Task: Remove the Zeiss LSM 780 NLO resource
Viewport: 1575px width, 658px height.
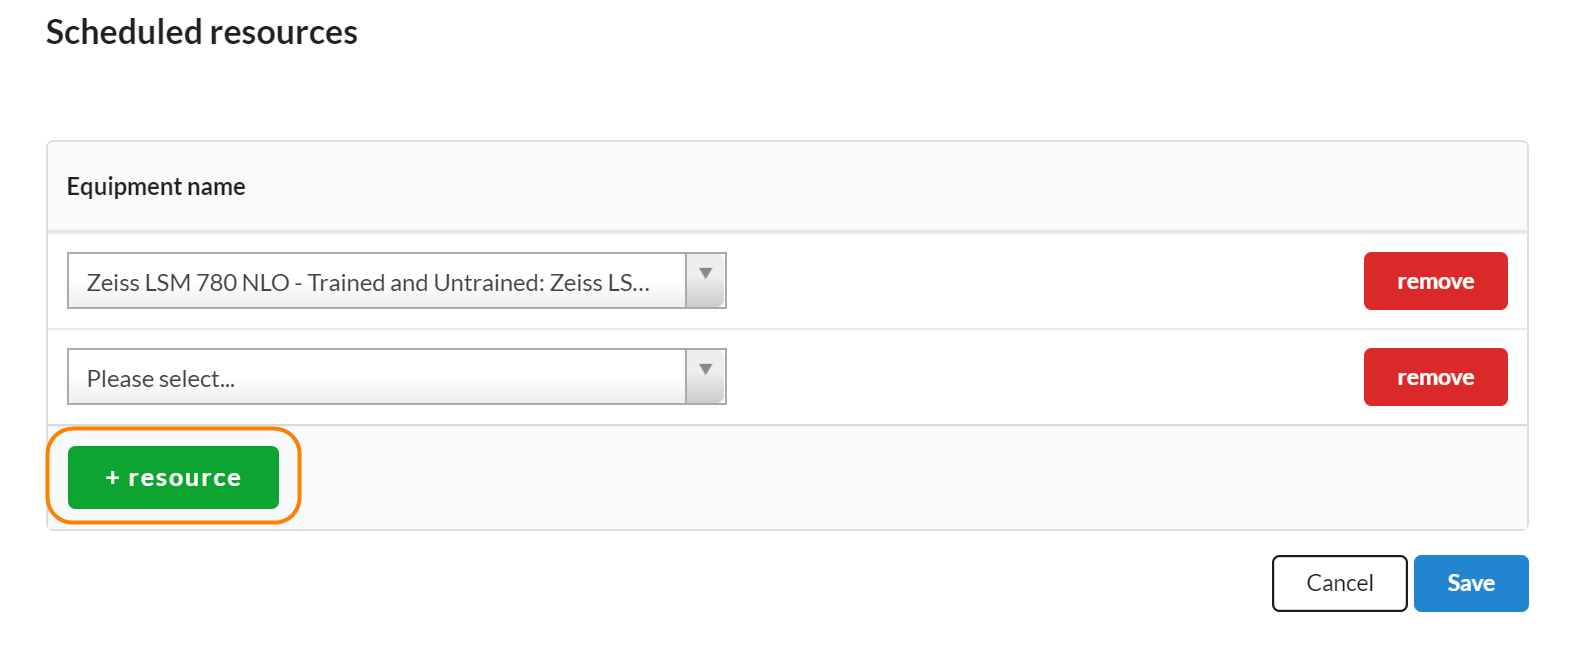Action: click(1435, 281)
